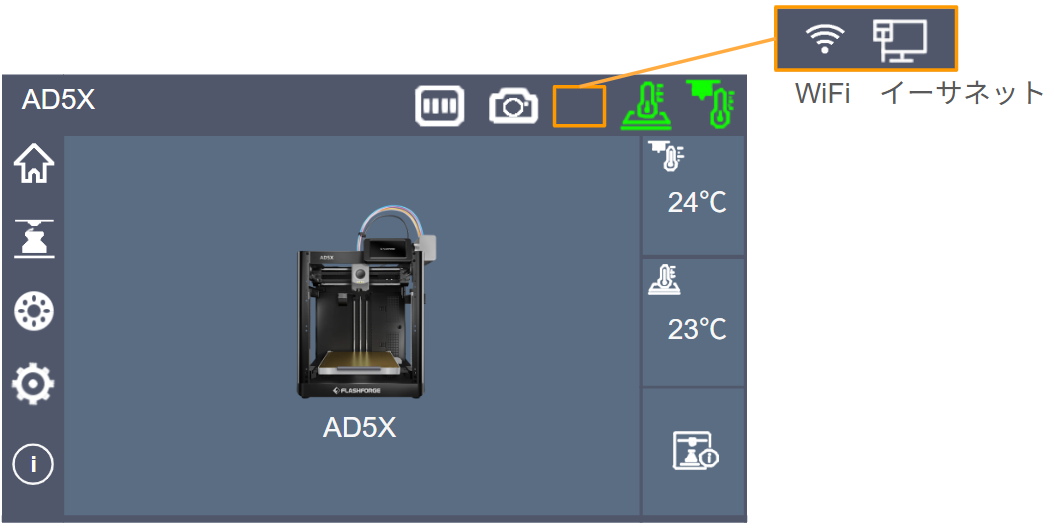Click the small nozzle icon above 24°C

[x=667, y=156]
